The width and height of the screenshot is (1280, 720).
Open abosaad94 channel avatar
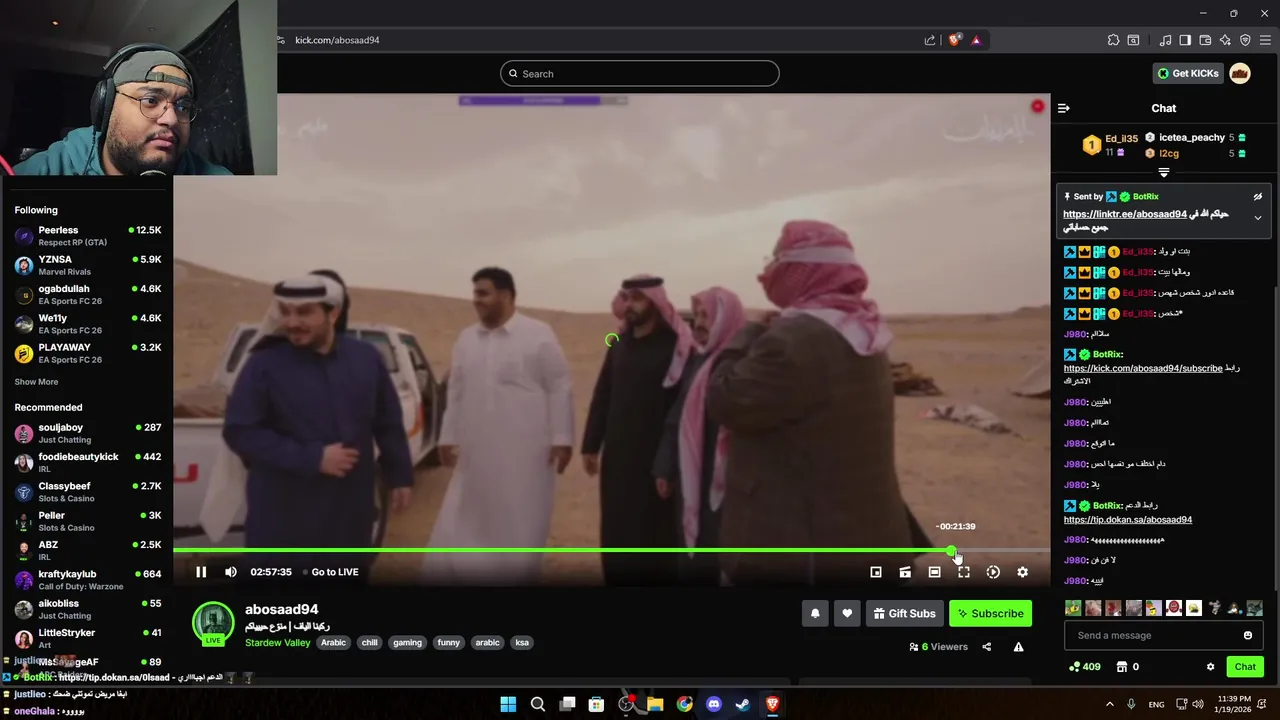pos(213,622)
